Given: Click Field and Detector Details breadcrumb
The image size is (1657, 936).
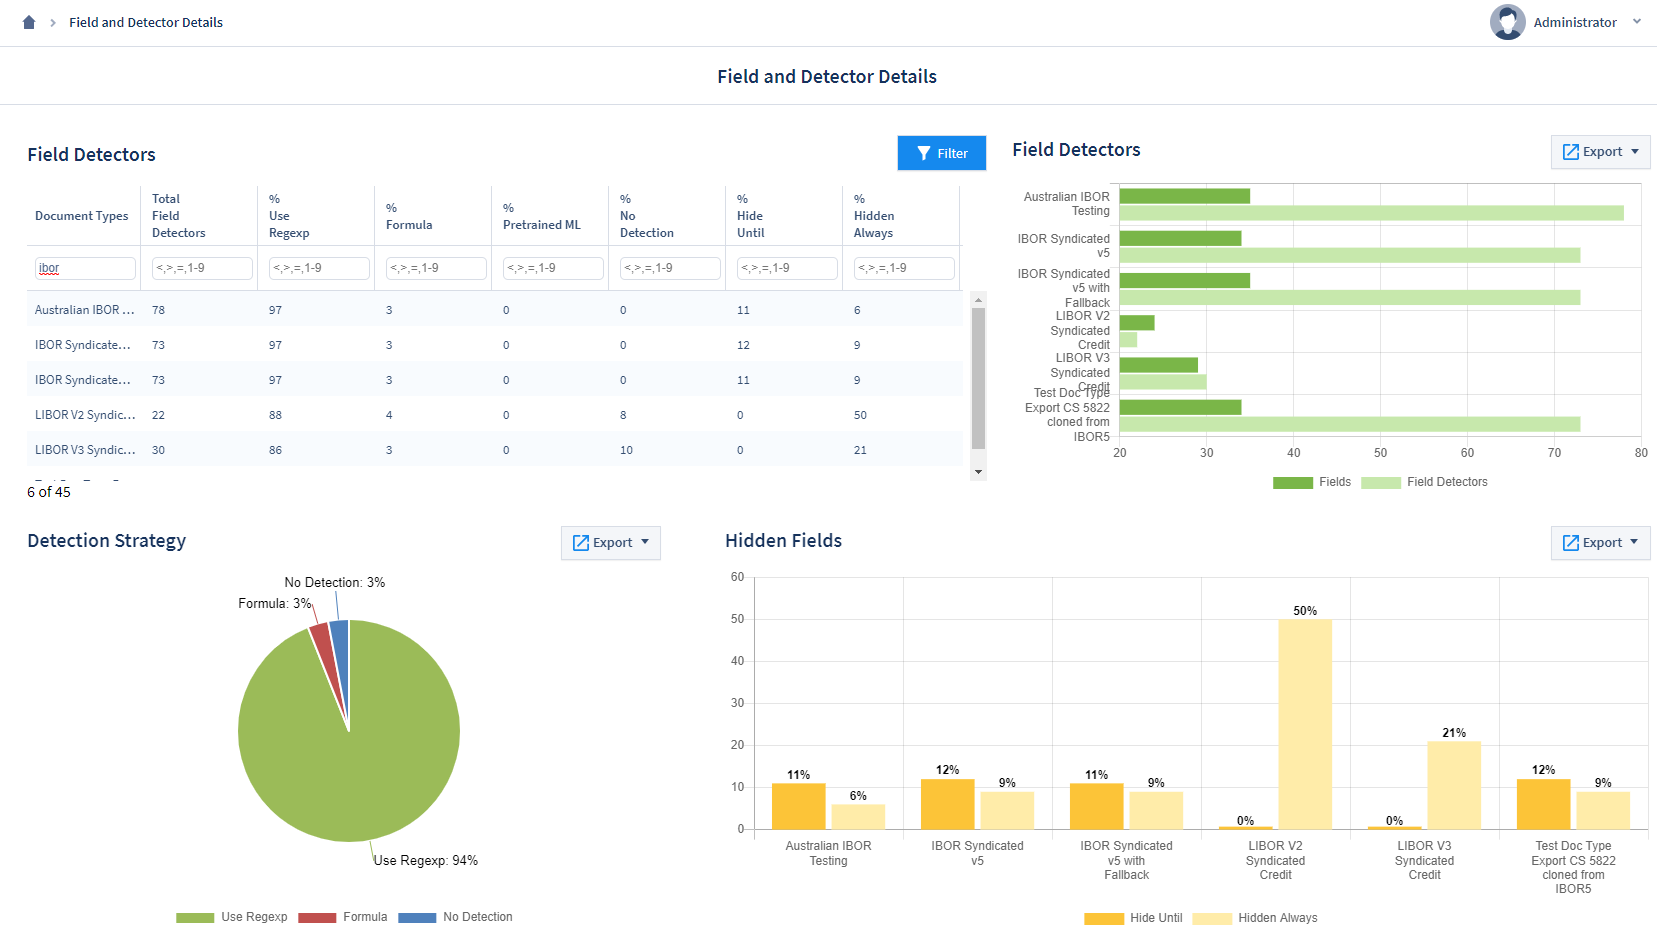Looking at the screenshot, I should tap(146, 22).
